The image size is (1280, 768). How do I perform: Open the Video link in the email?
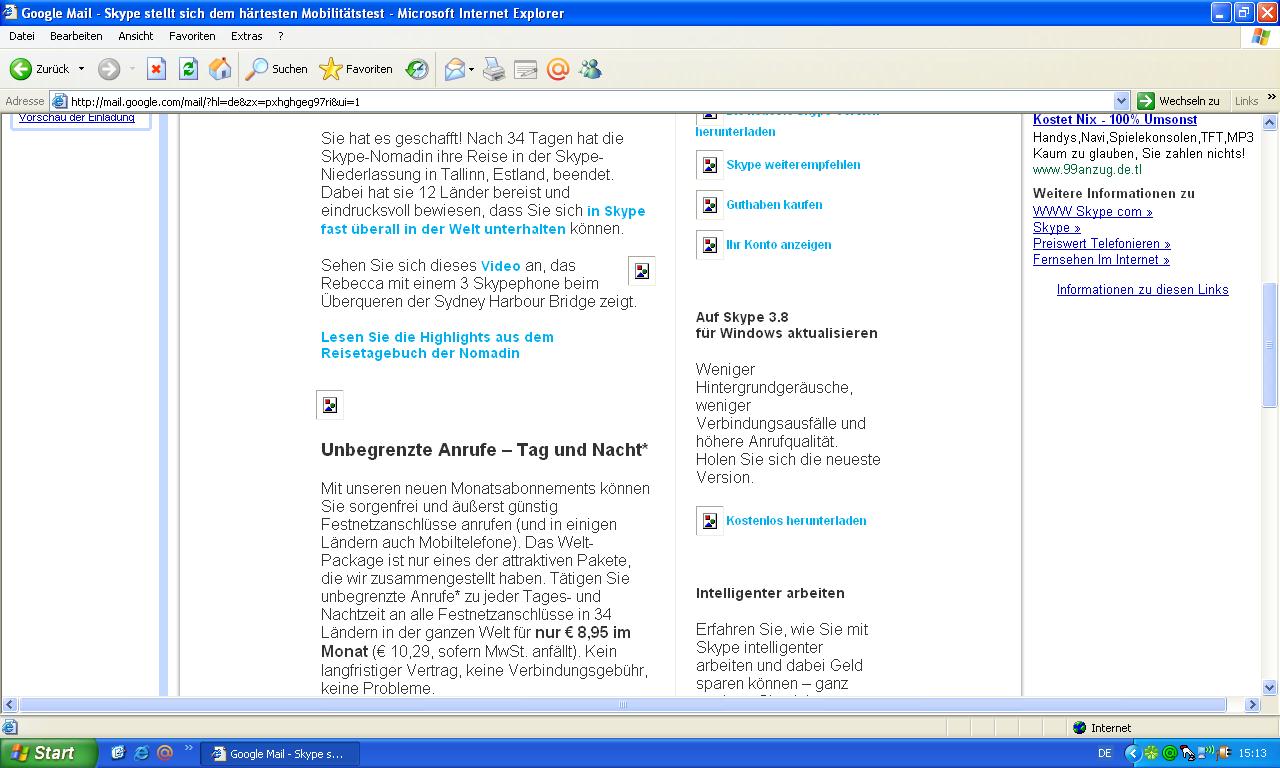click(501, 266)
